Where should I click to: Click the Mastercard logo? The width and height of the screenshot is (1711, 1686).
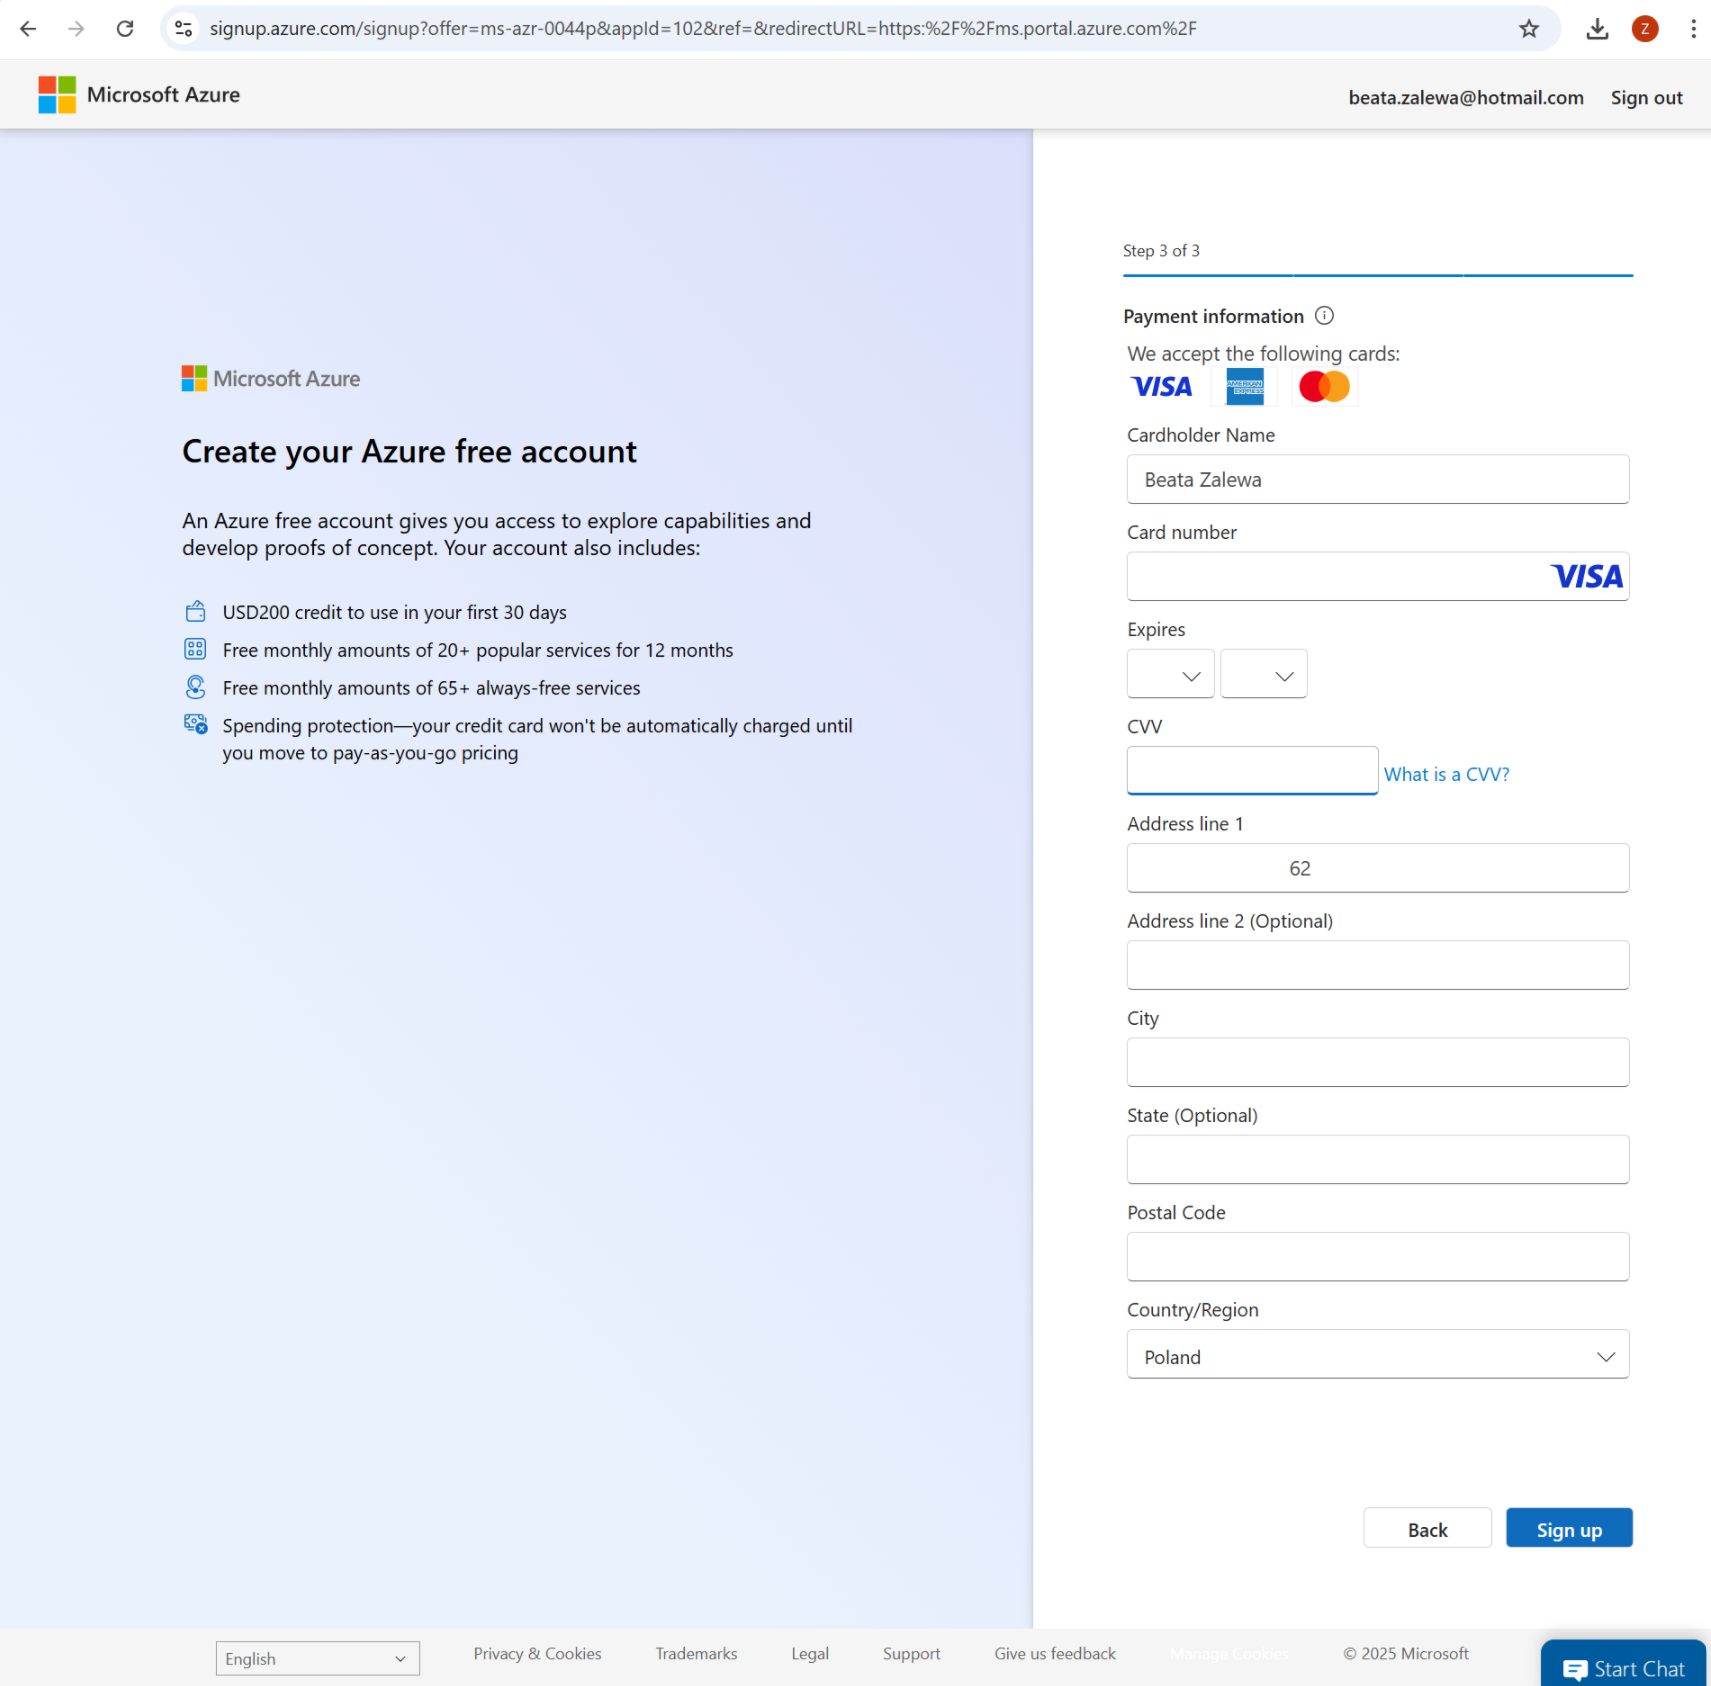tap(1324, 386)
